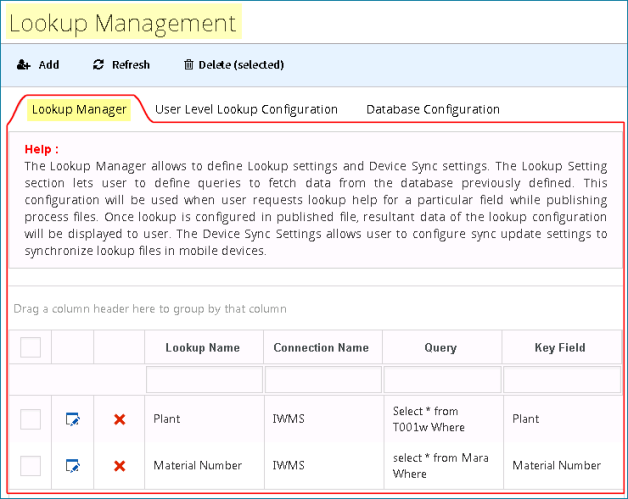The image size is (628, 499).
Task: Click the Add user icon in toolbar
Action: 24,64
